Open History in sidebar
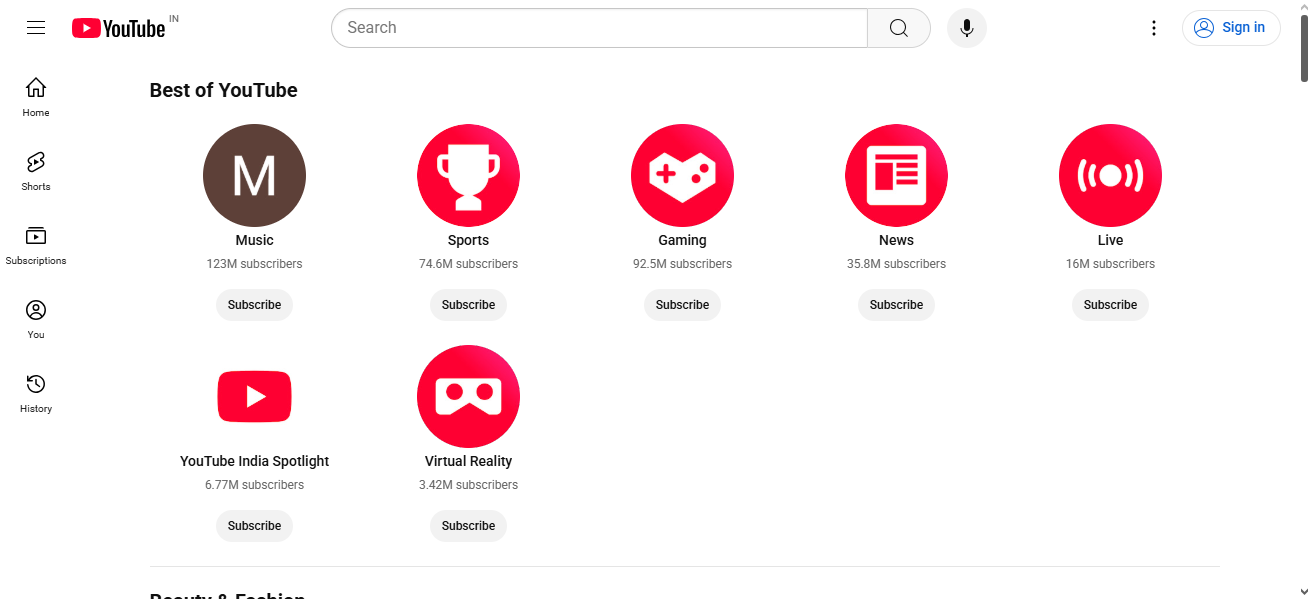Image resolution: width=1312 pixels, height=599 pixels. click(x=36, y=393)
